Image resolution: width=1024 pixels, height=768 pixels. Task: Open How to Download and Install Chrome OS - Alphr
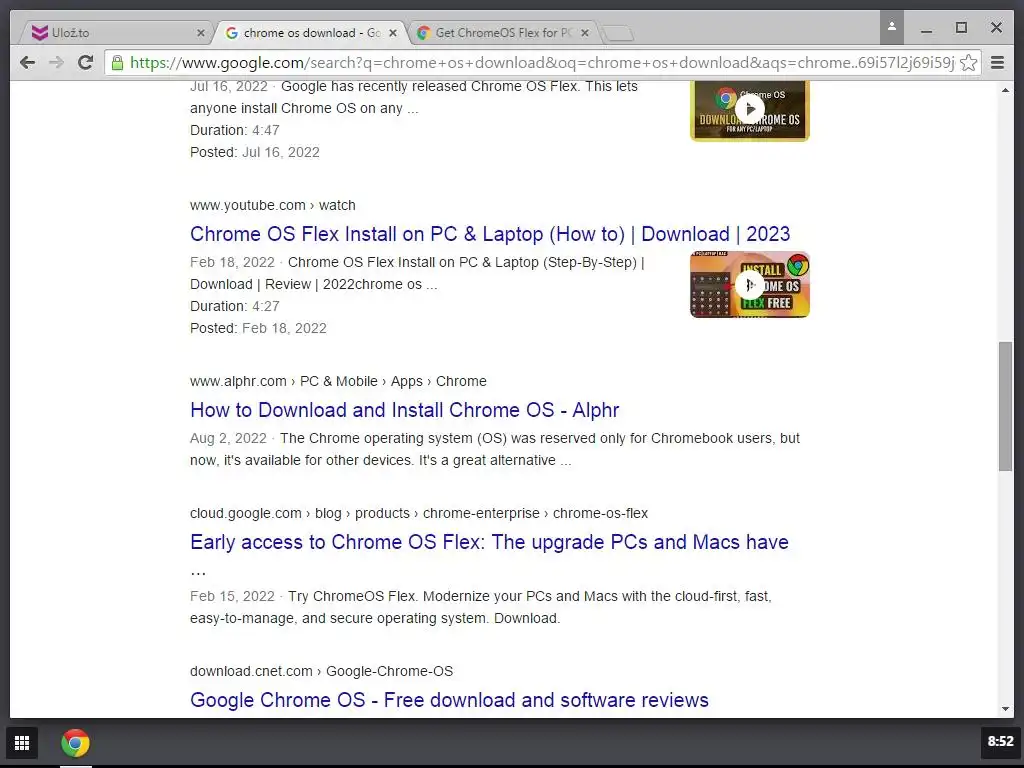coord(404,410)
